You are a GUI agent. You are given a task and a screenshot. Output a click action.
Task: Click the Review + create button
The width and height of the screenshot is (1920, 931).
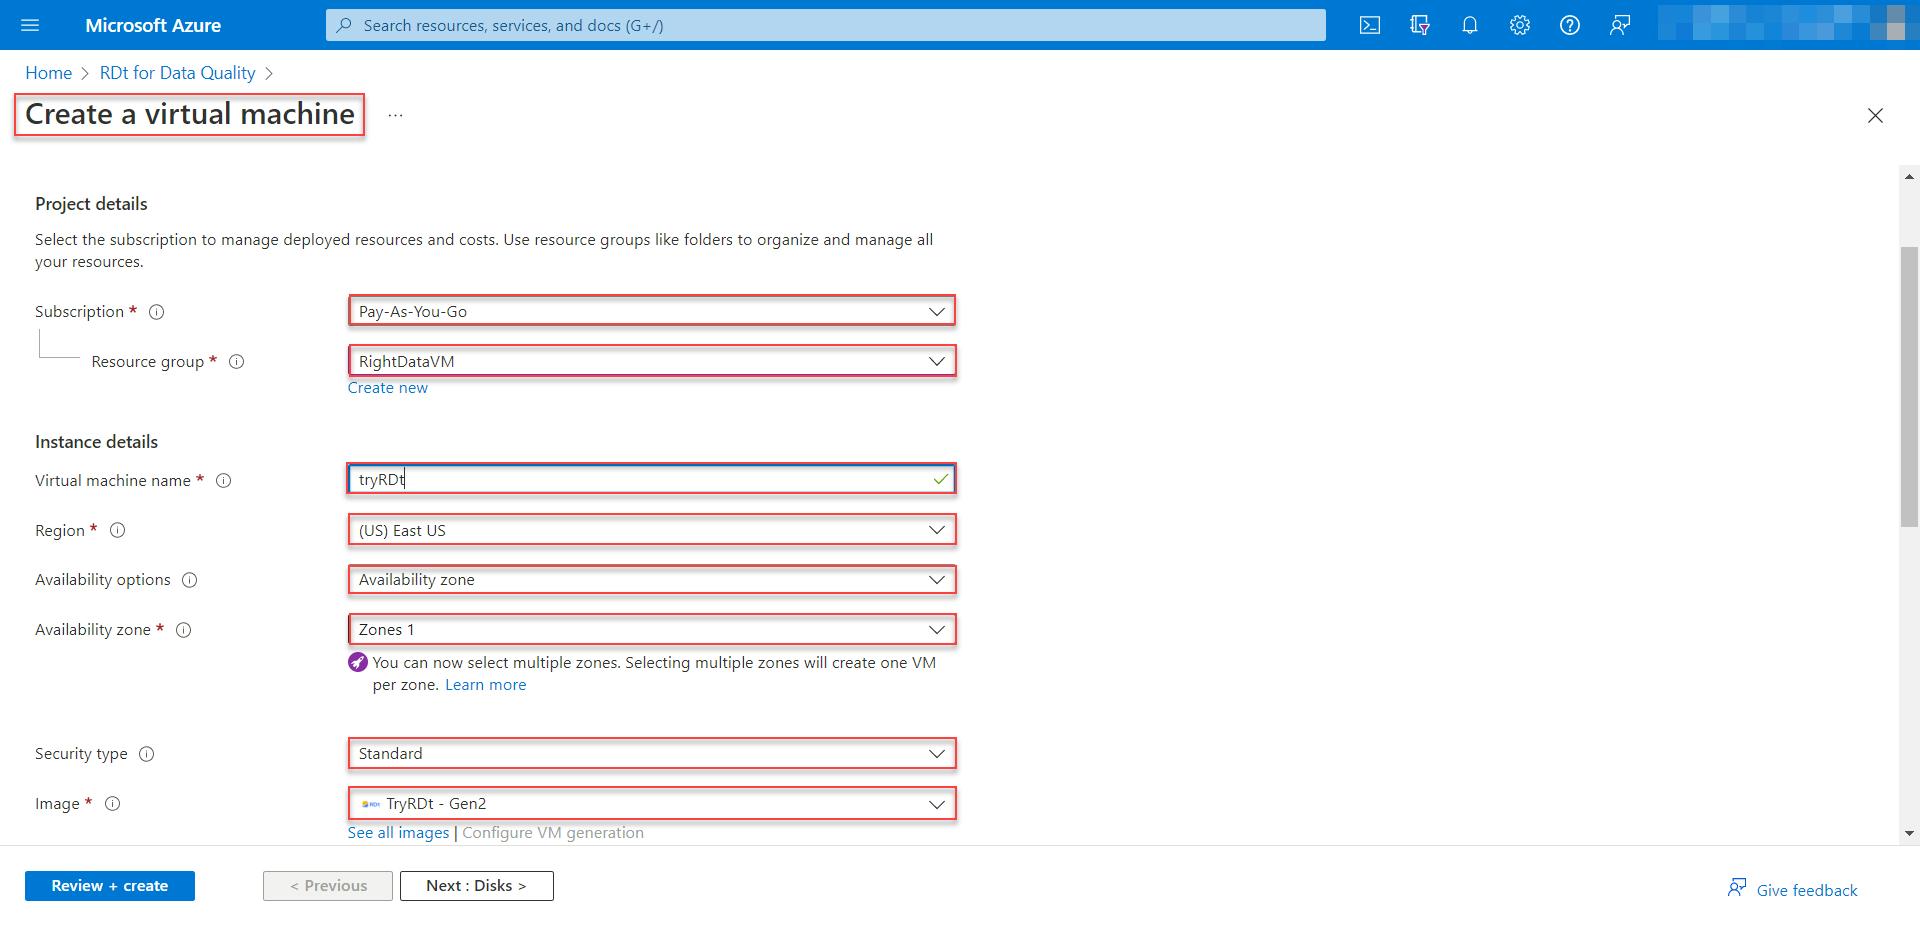110,885
